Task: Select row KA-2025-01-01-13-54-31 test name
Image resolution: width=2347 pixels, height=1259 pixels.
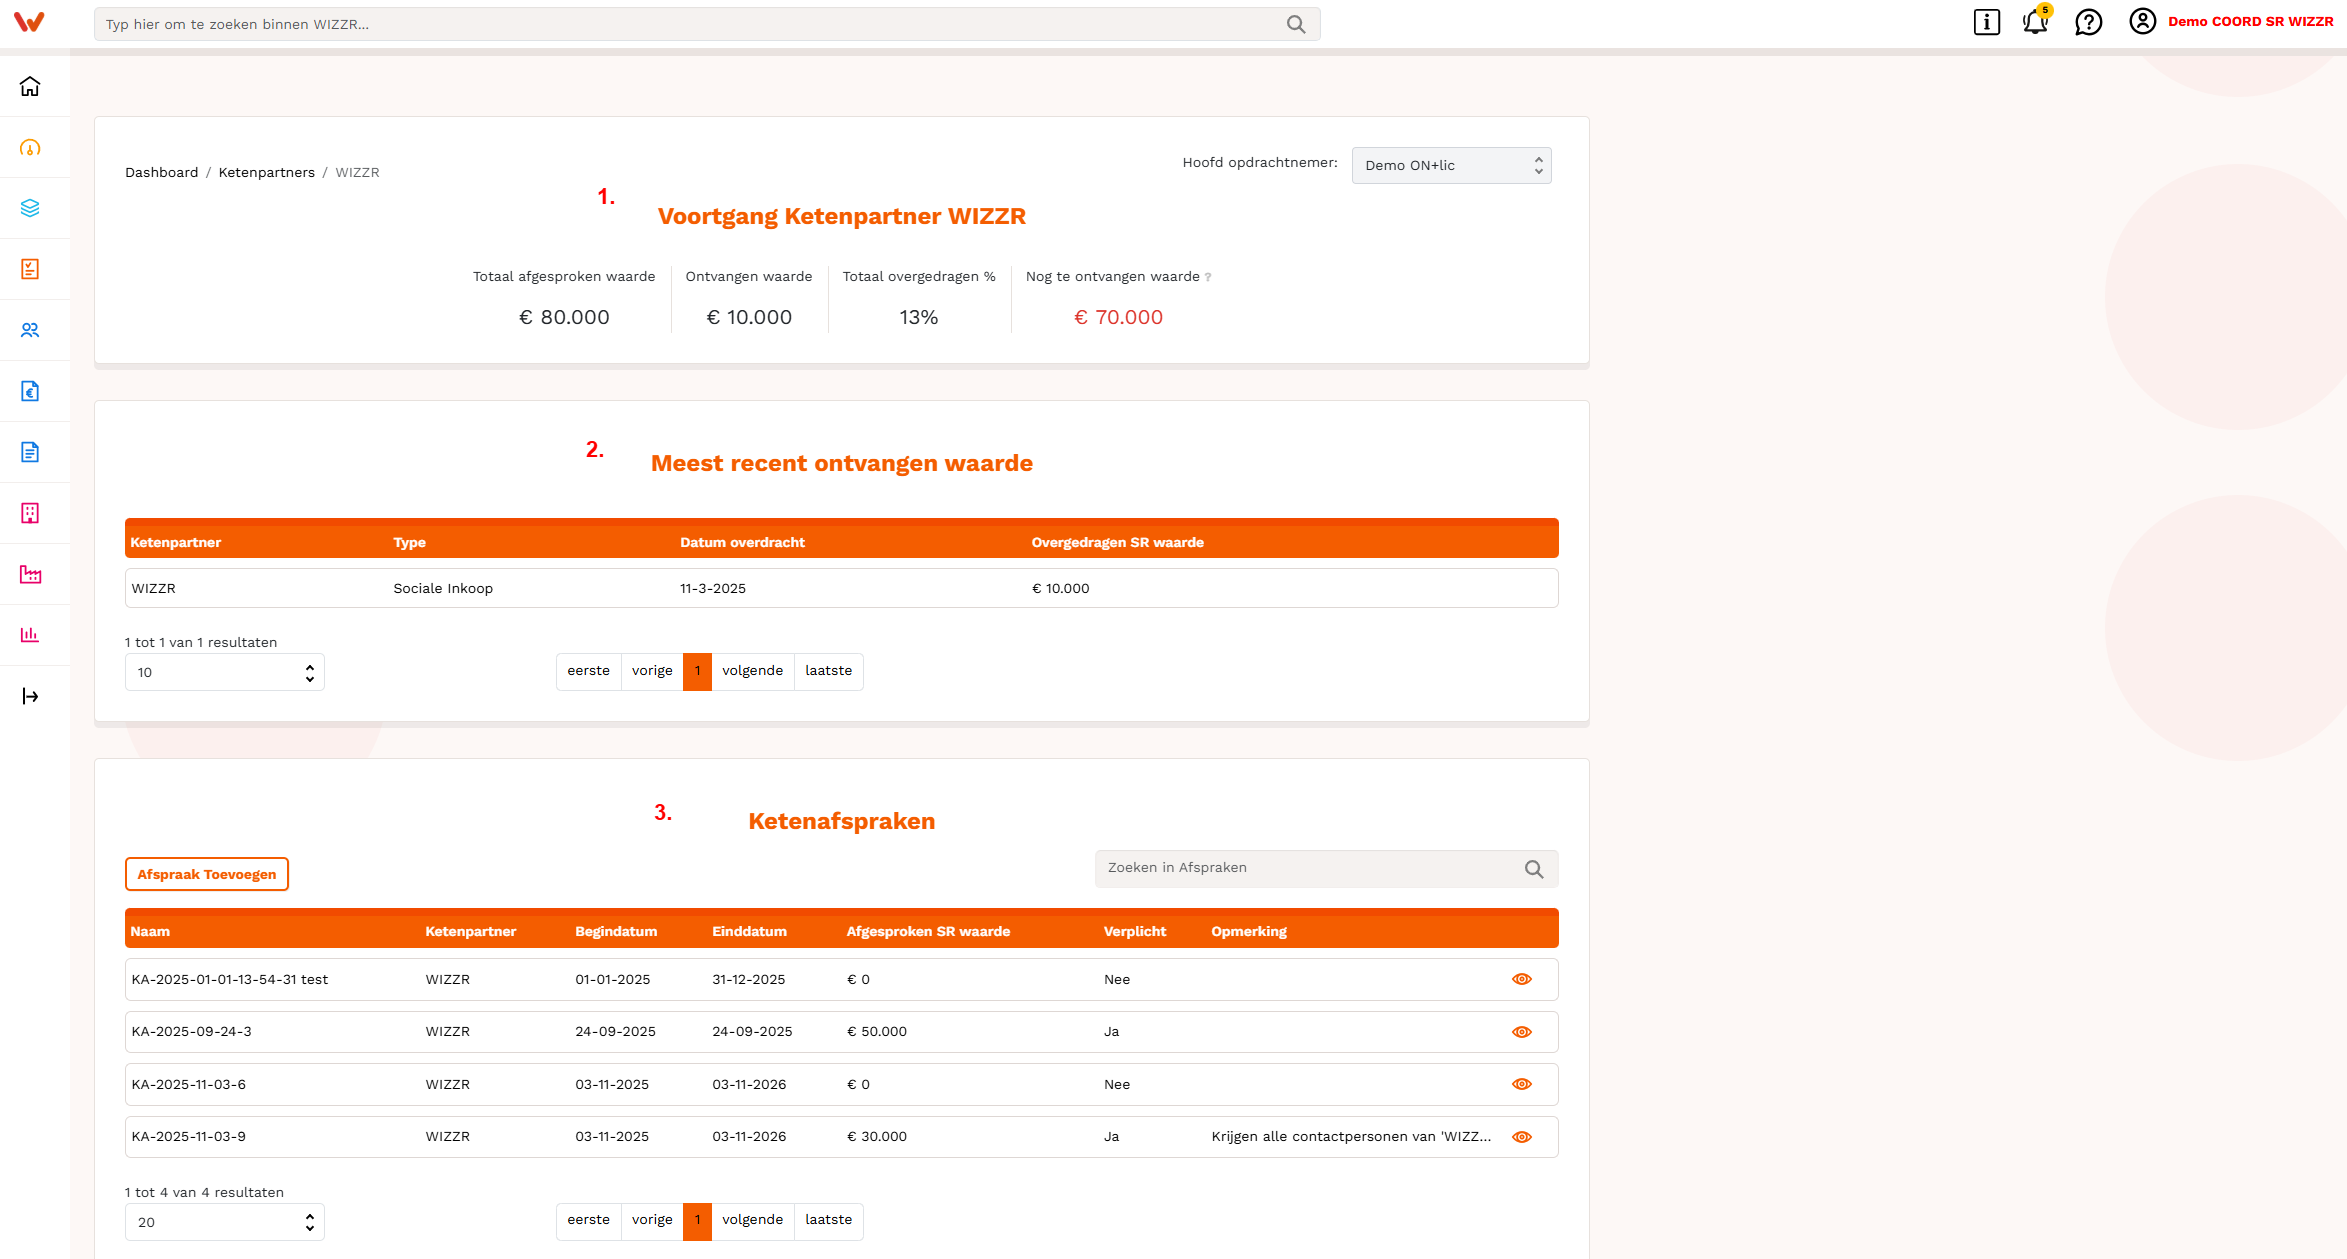Action: (230, 979)
